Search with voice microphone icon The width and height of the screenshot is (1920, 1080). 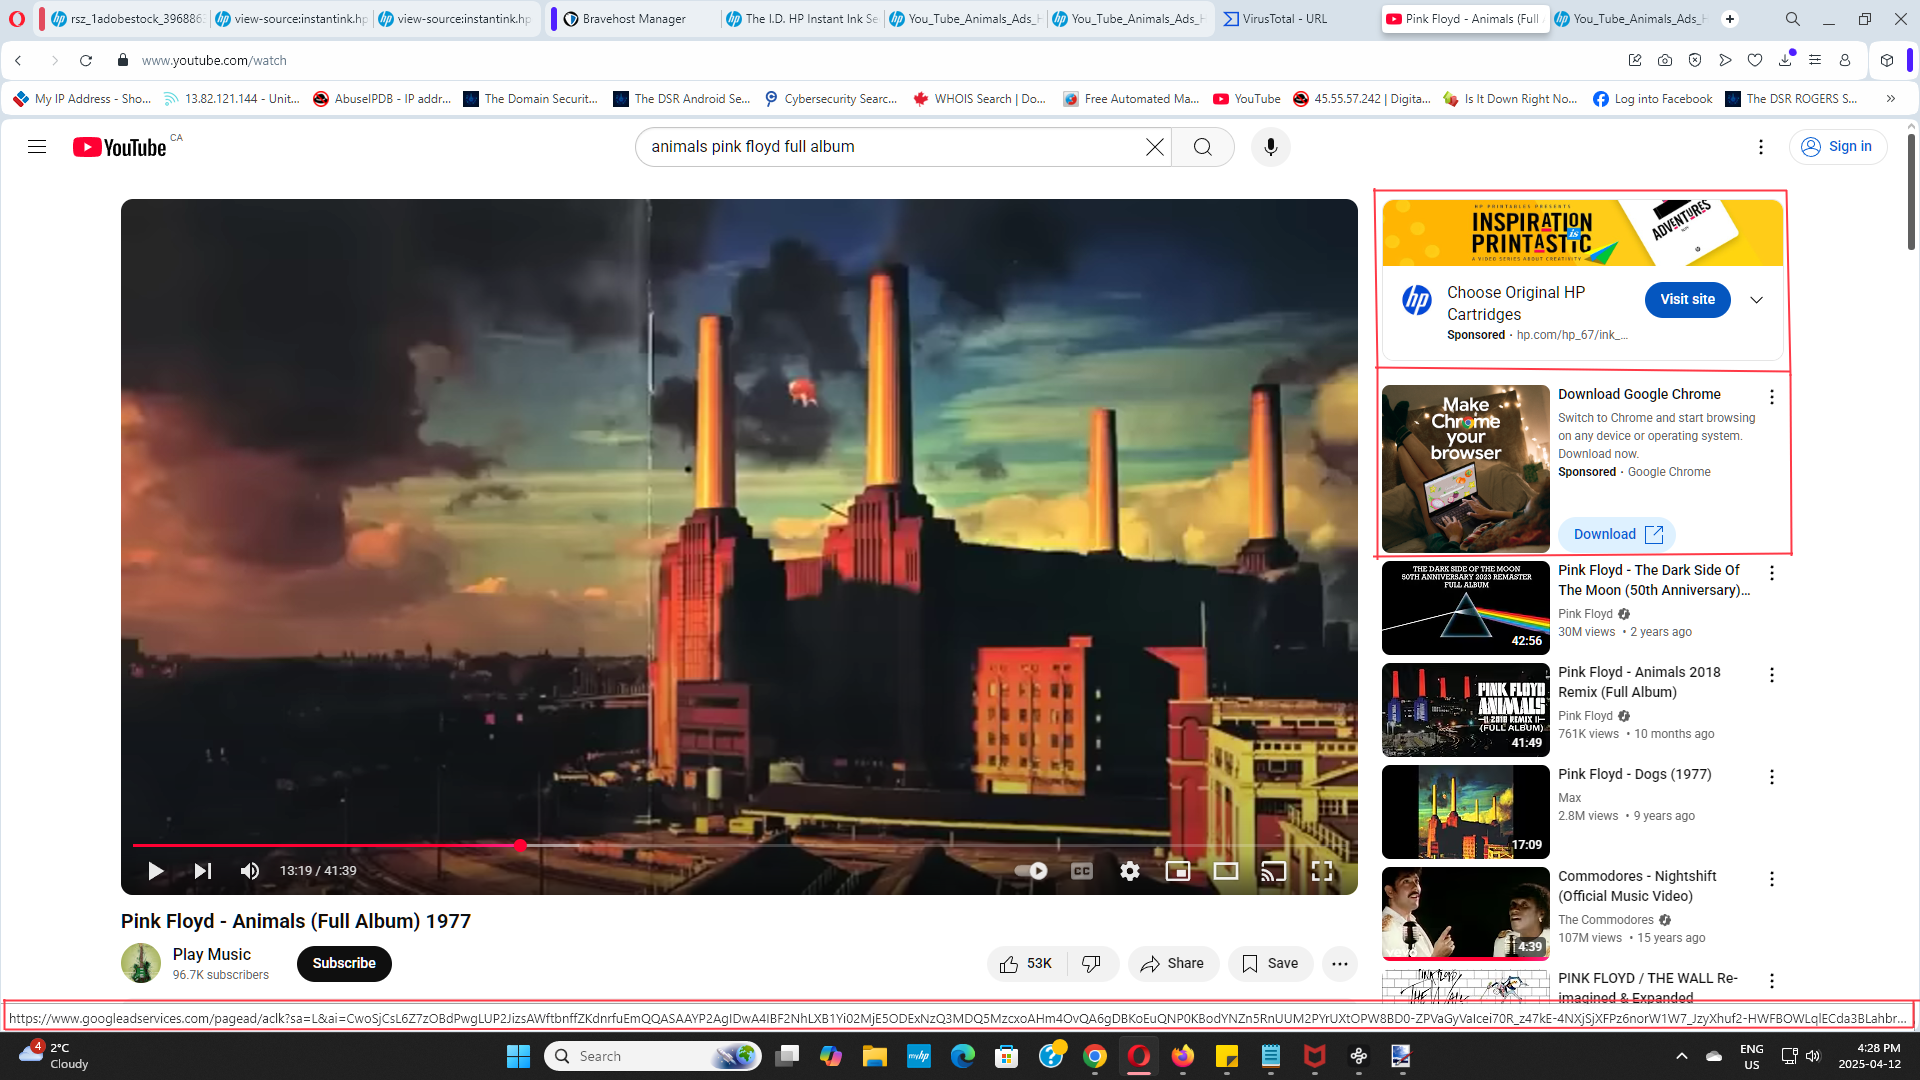[x=1271, y=147]
